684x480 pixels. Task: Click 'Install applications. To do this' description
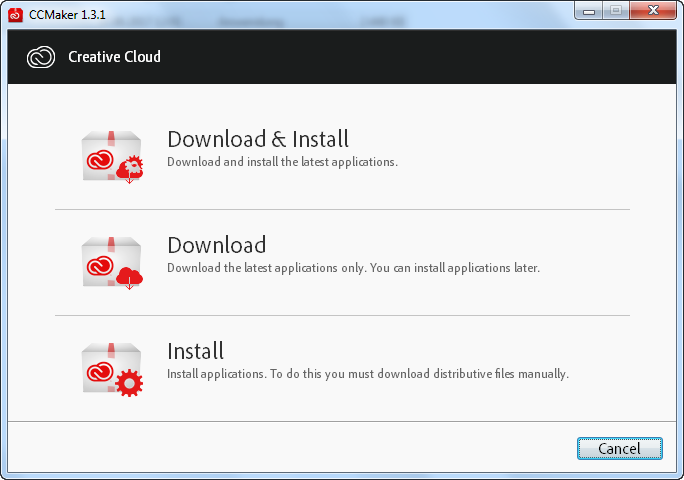[x=368, y=374]
